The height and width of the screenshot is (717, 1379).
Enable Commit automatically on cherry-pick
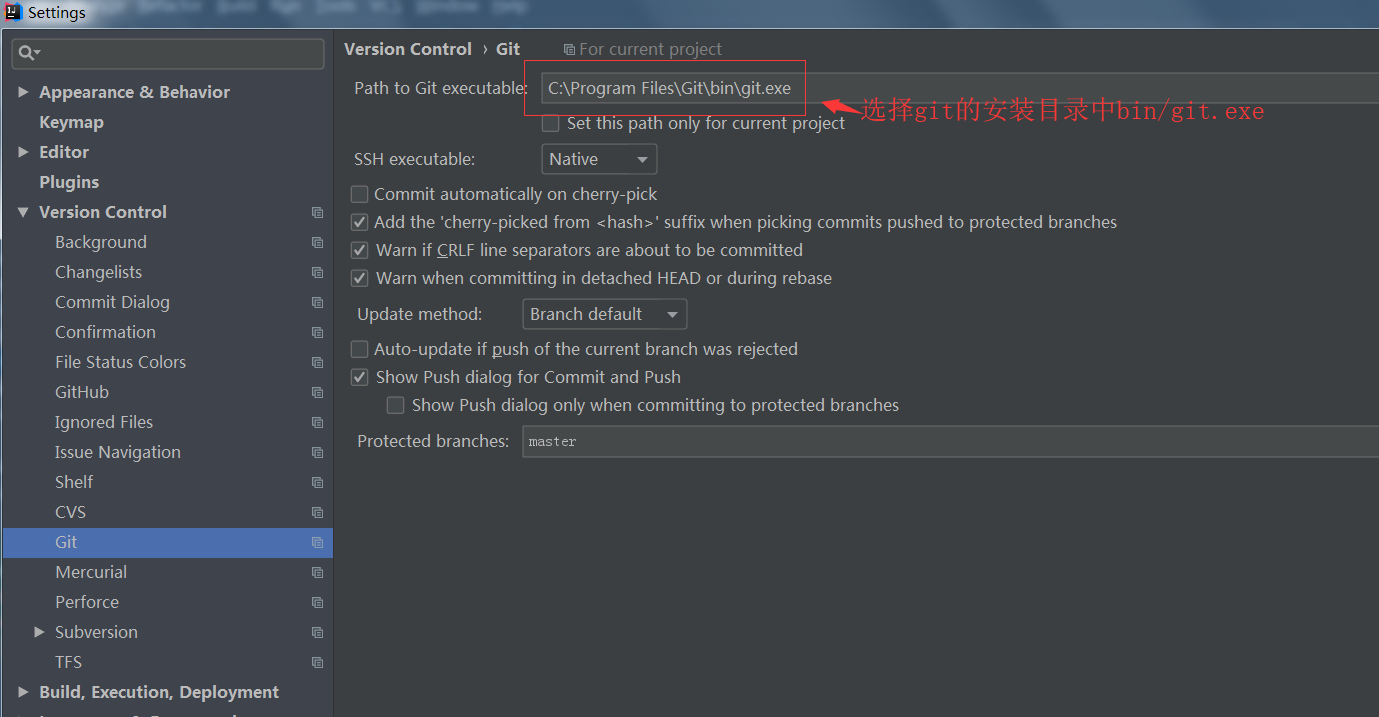tap(359, 194)
